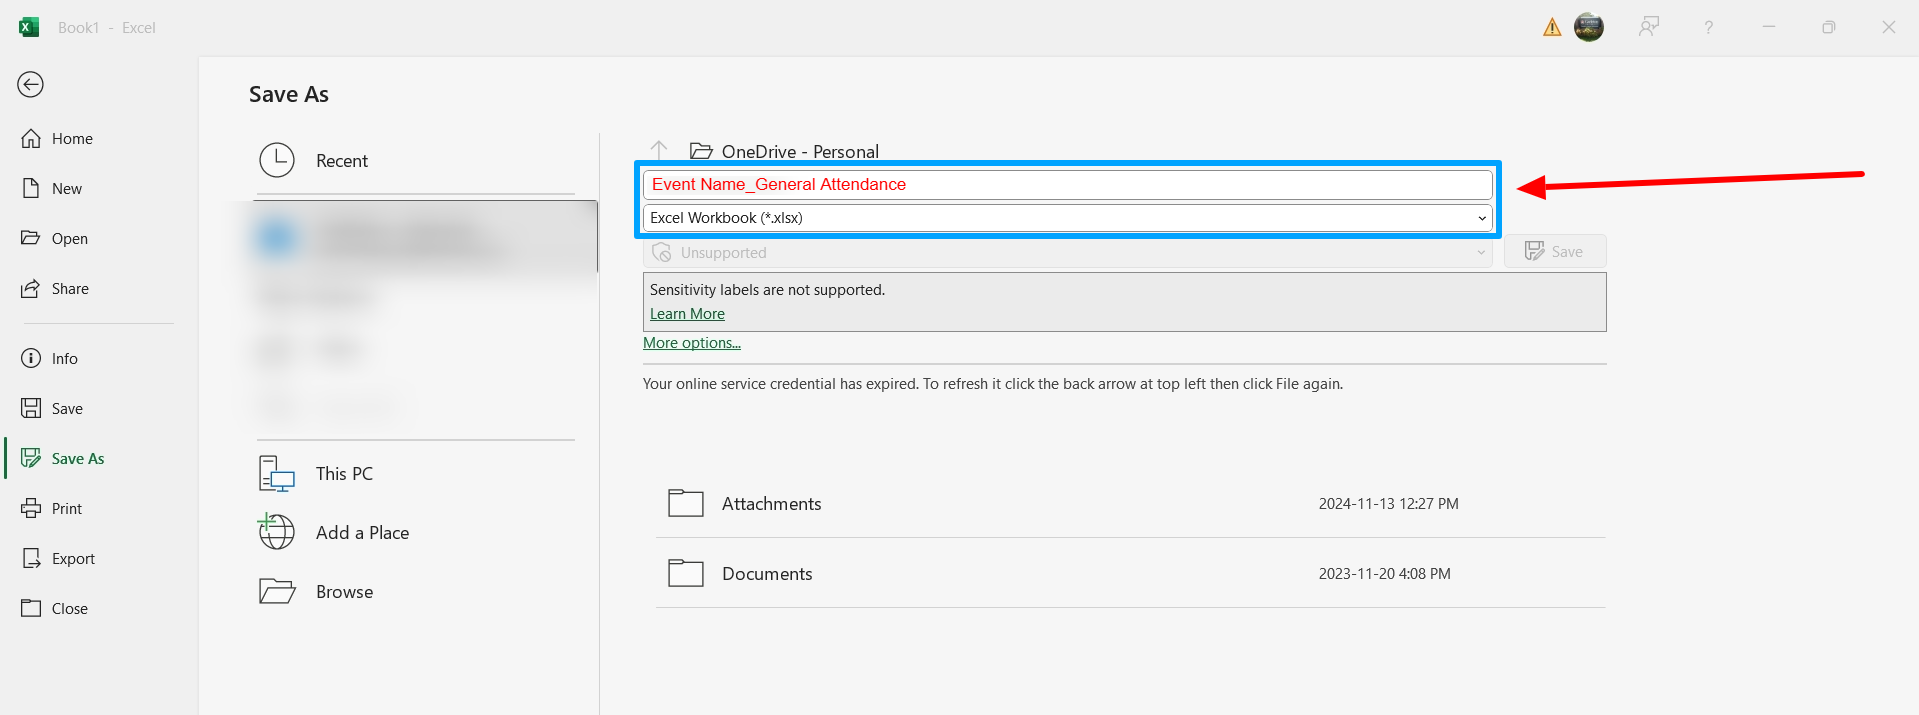Image resolution: width=1919 pixels, height=715 pixels.
Task: Select the Recent locations entry
Action: (342, 161)
